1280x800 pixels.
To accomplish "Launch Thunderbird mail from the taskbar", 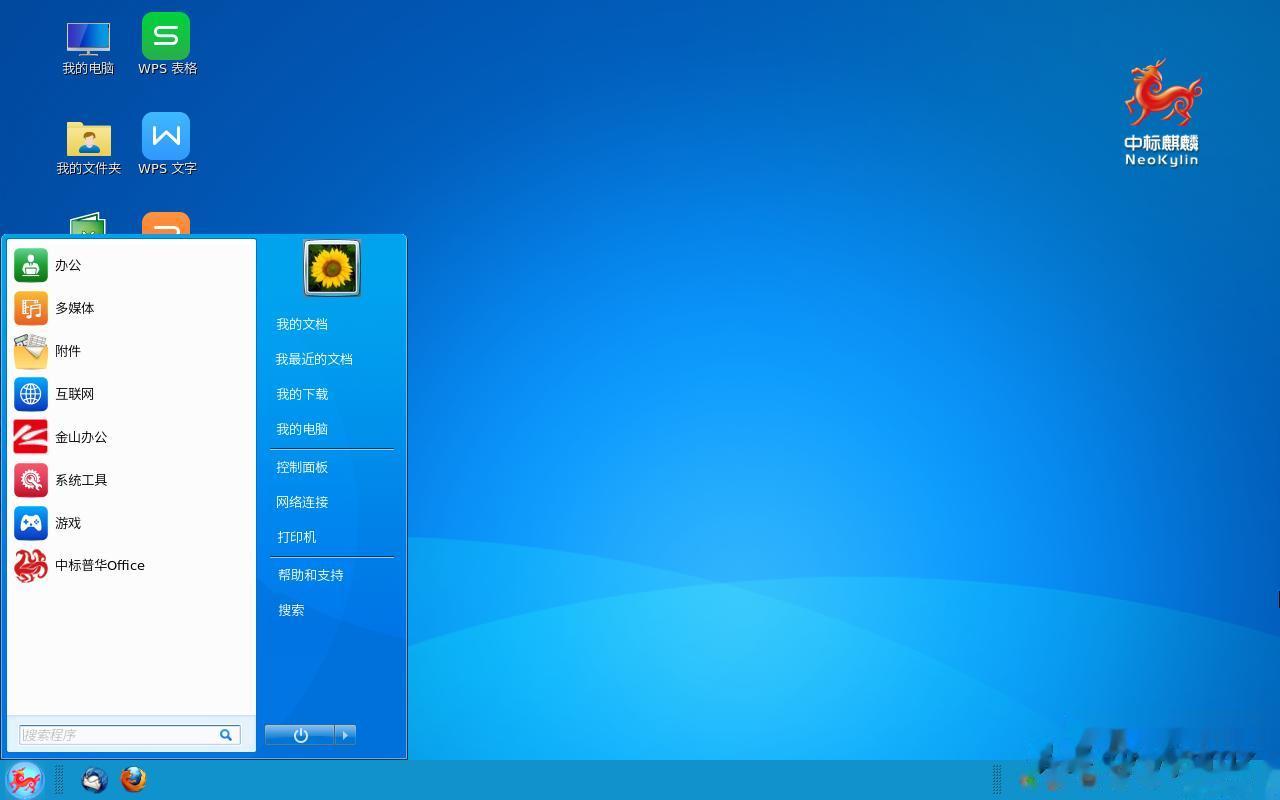I will point(95,779).
